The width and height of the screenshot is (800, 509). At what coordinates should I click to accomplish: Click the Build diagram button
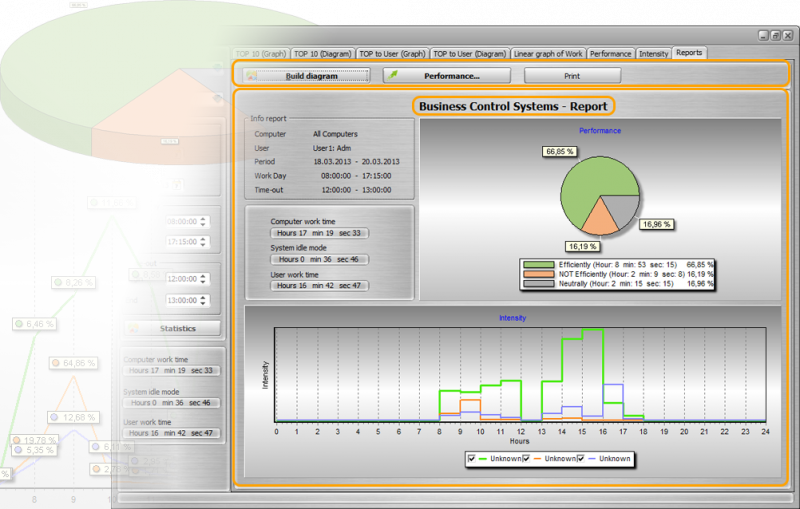(x=306, y=76)
